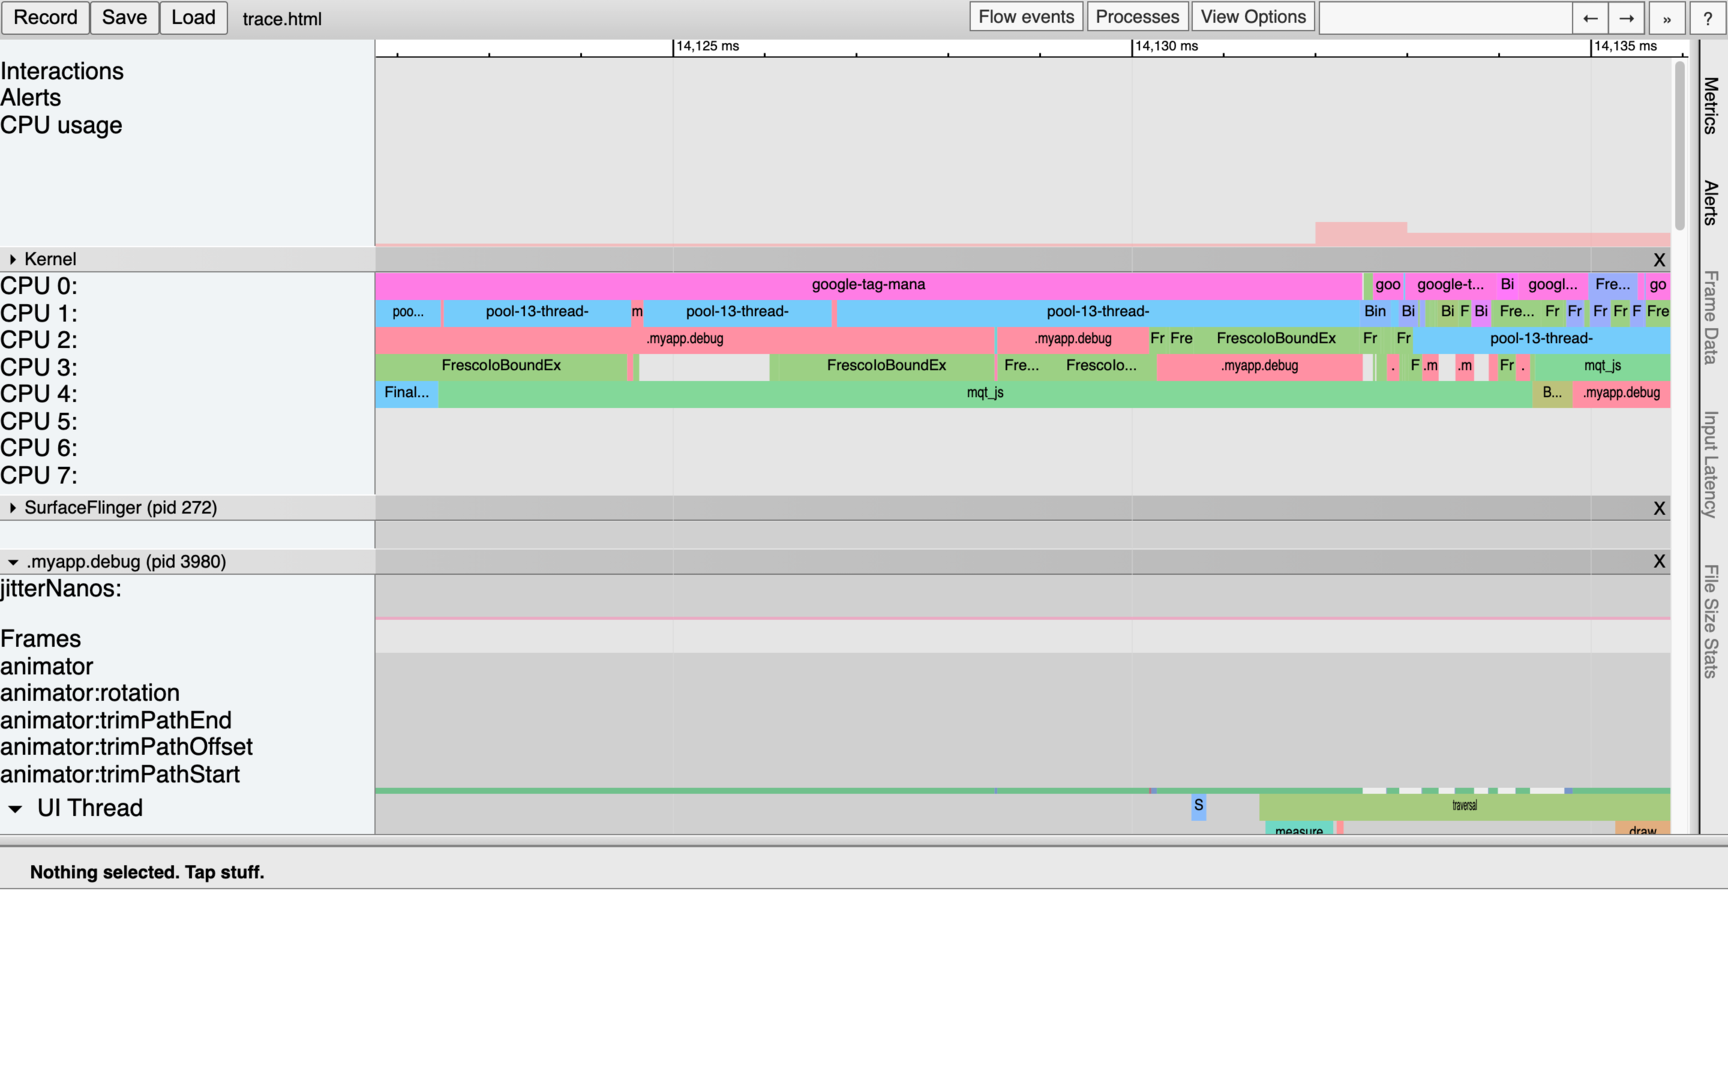Screen dimensions: 1728x1080
Task: Select google-tag-mana slice on CPU 0
Action: click(868, 285)
